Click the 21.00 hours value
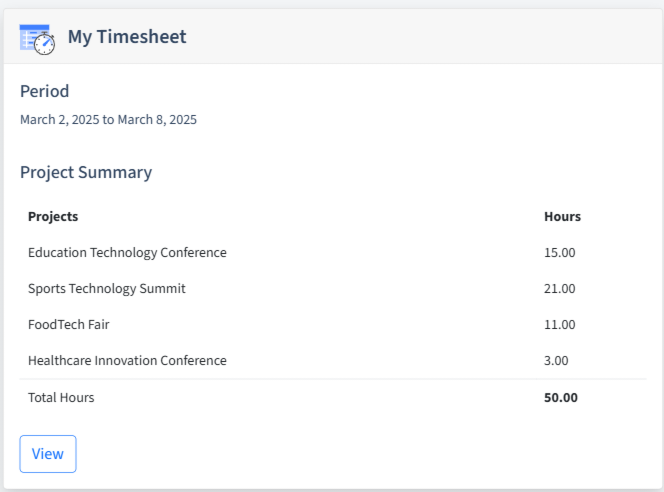The height and width of the screenshot is (492, 664). [559, 289]
